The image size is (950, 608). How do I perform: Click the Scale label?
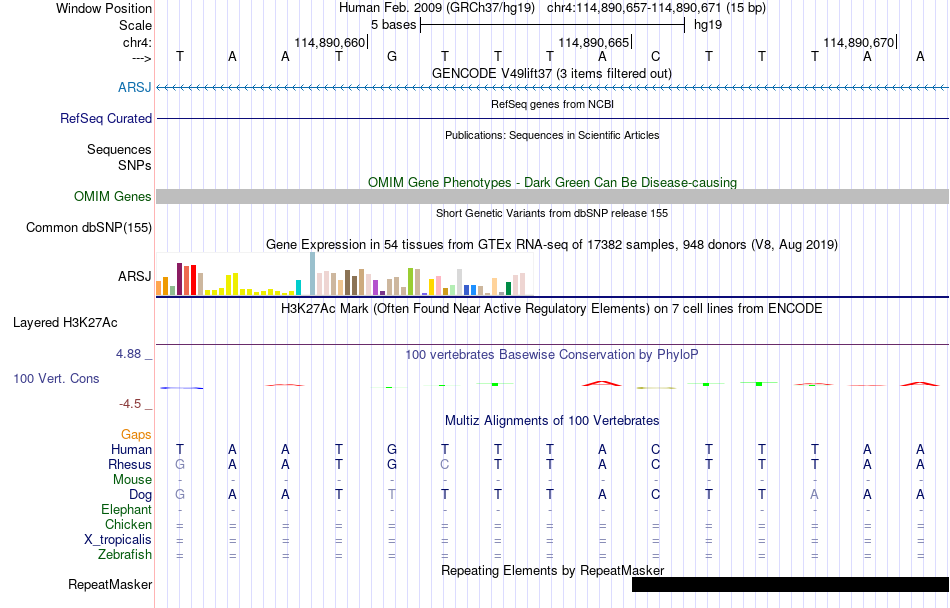(135, 25)
